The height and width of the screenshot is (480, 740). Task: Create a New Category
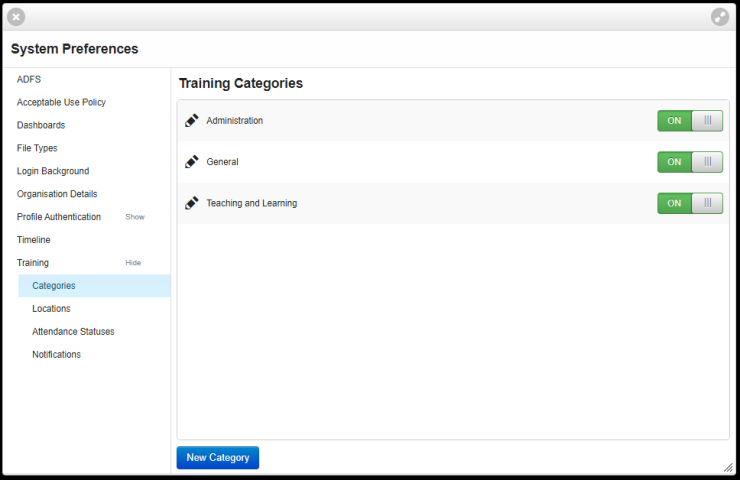point(218,457)
